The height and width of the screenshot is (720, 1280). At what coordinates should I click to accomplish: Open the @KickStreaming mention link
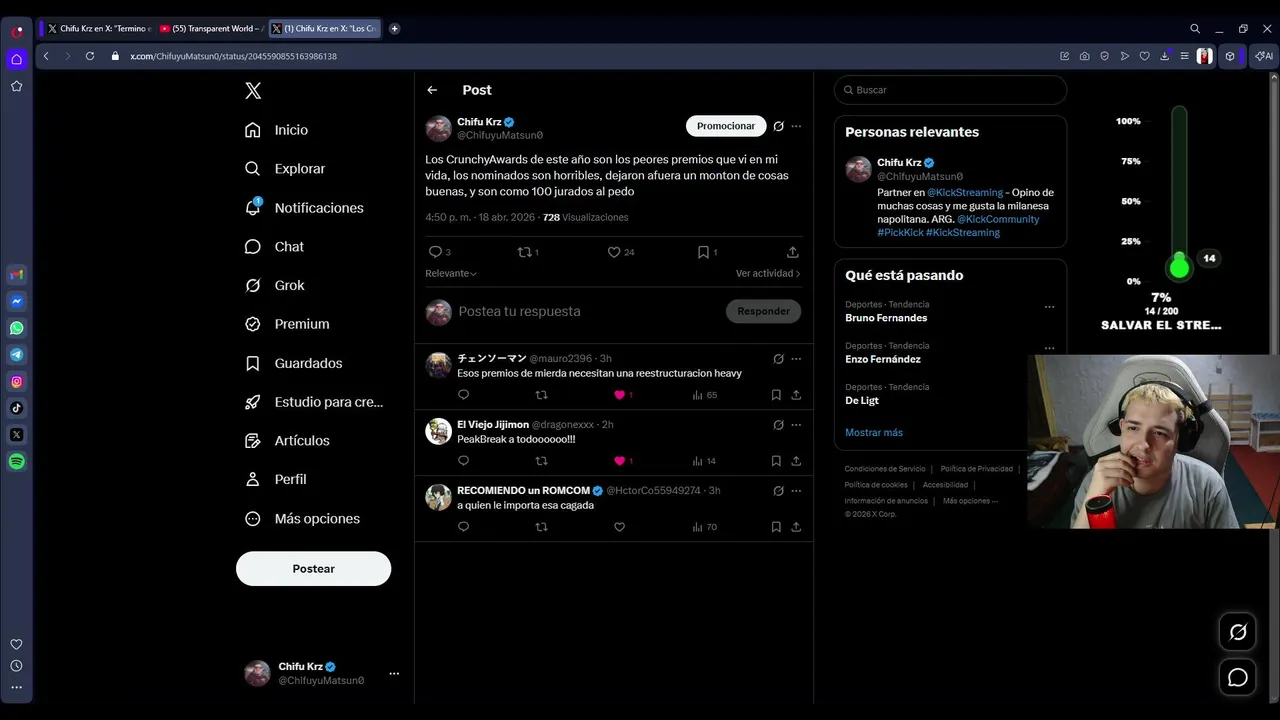tap(965, 192)
